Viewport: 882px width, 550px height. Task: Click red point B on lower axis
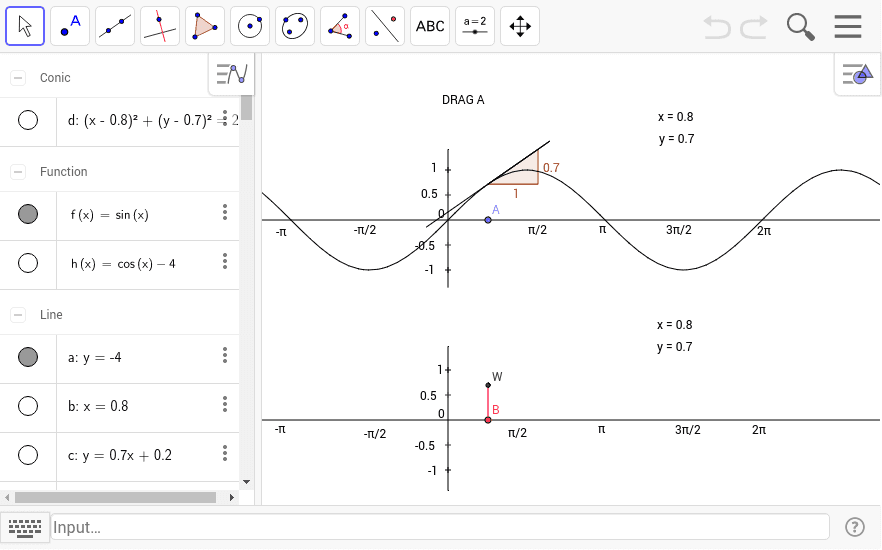[488, 420]
